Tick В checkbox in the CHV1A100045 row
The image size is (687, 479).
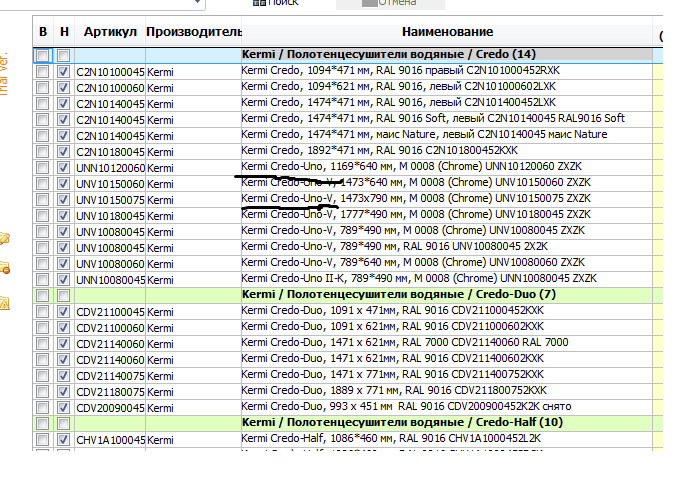[42, 440]
